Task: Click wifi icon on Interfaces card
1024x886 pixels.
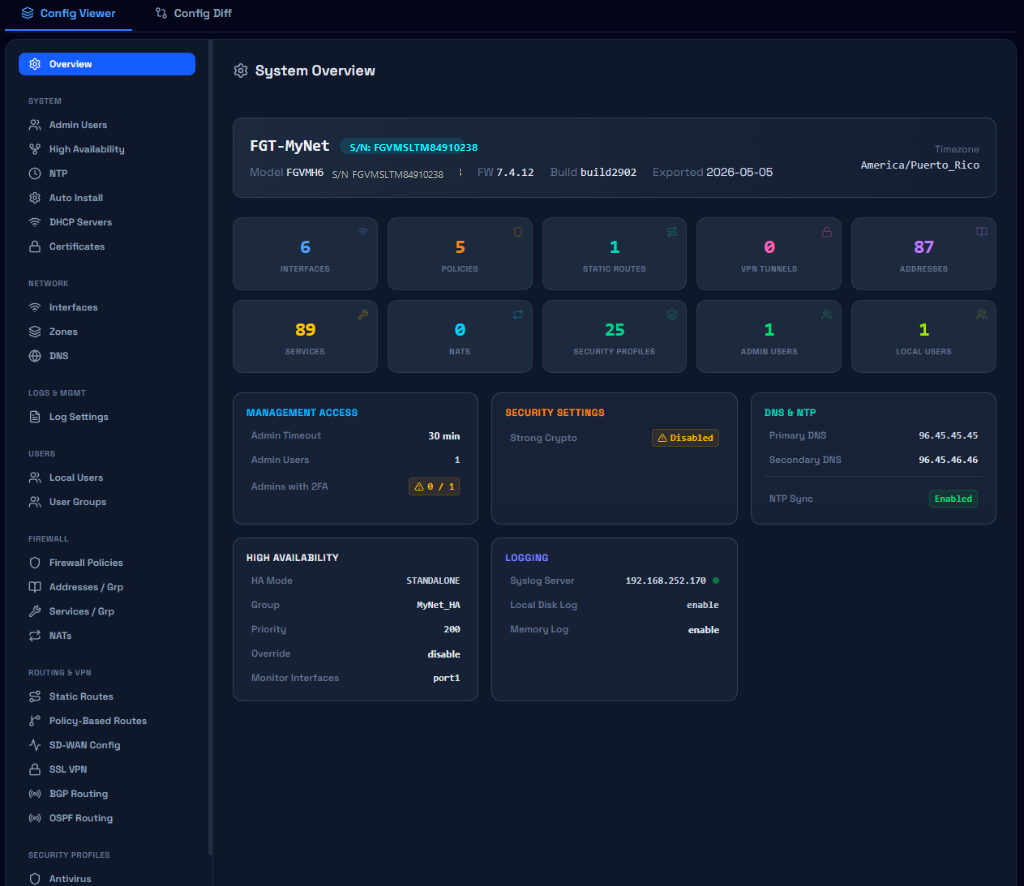Action: (363, 232)
